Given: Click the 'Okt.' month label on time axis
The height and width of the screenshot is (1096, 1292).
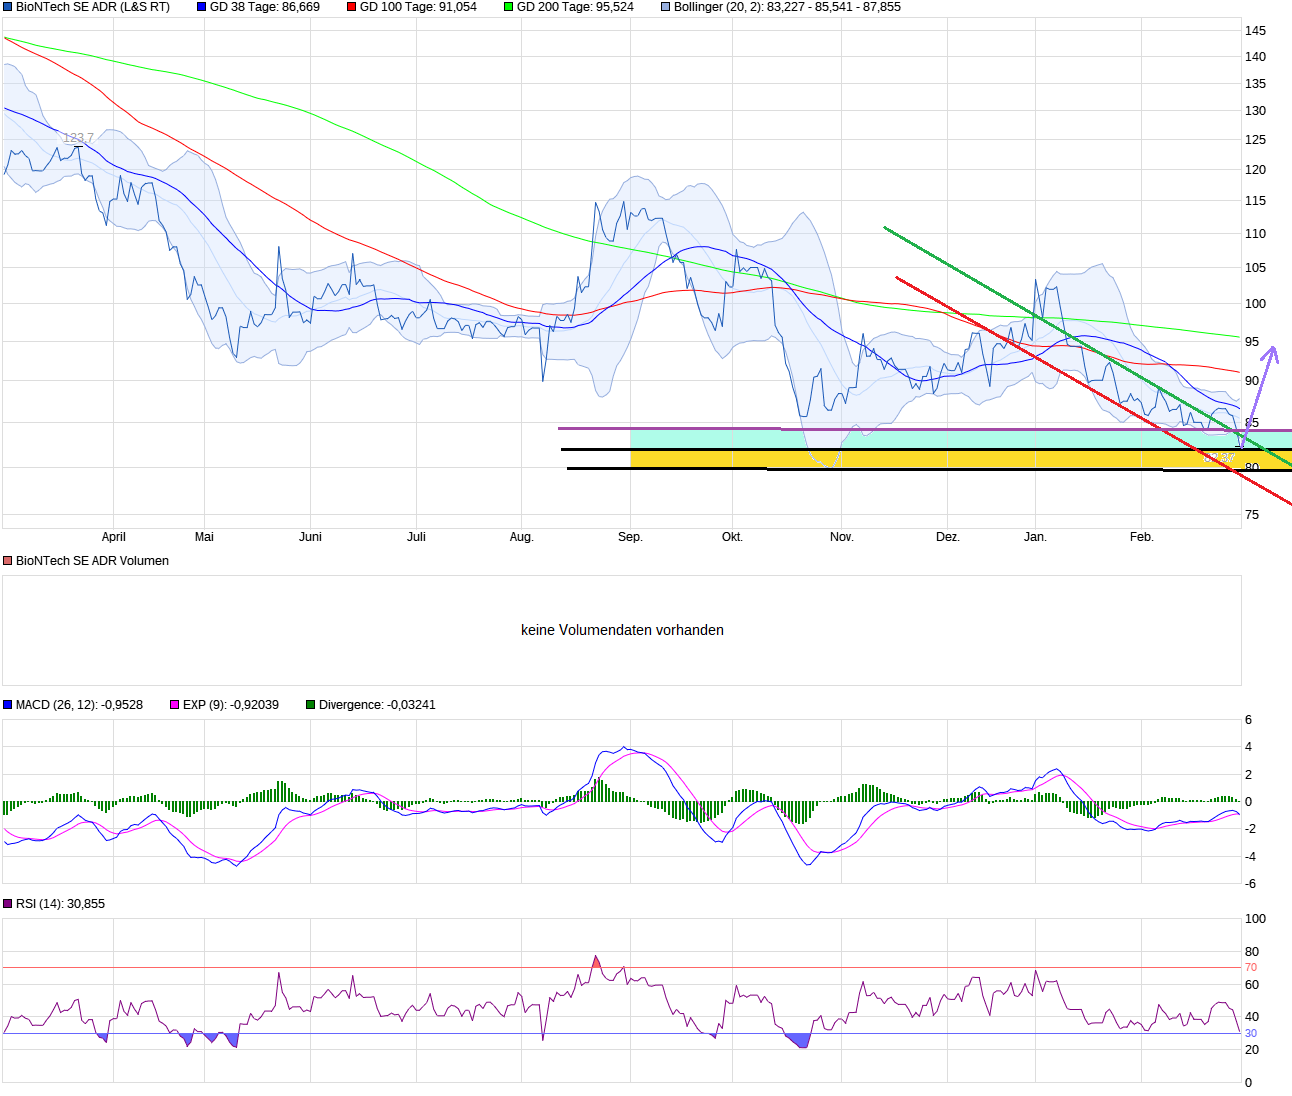Looking at the screenshot, I should pyautogui.click(x=732, y=537).
